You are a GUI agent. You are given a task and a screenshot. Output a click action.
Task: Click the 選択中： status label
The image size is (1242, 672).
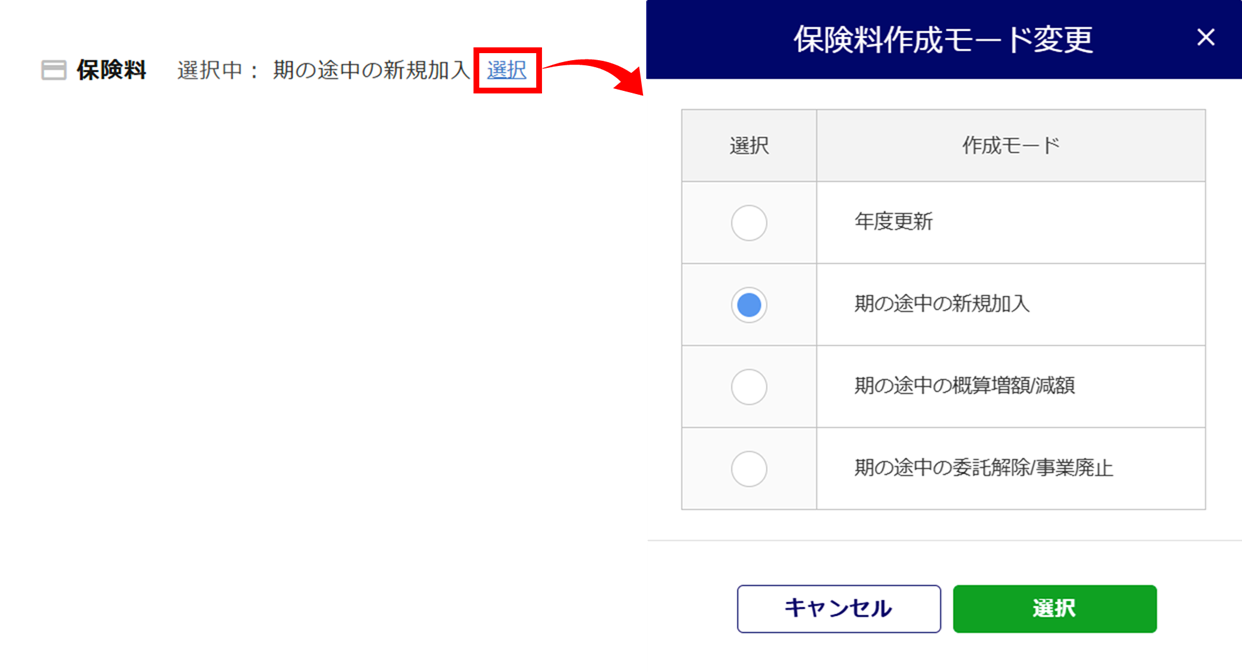click(x=219, y=71)
